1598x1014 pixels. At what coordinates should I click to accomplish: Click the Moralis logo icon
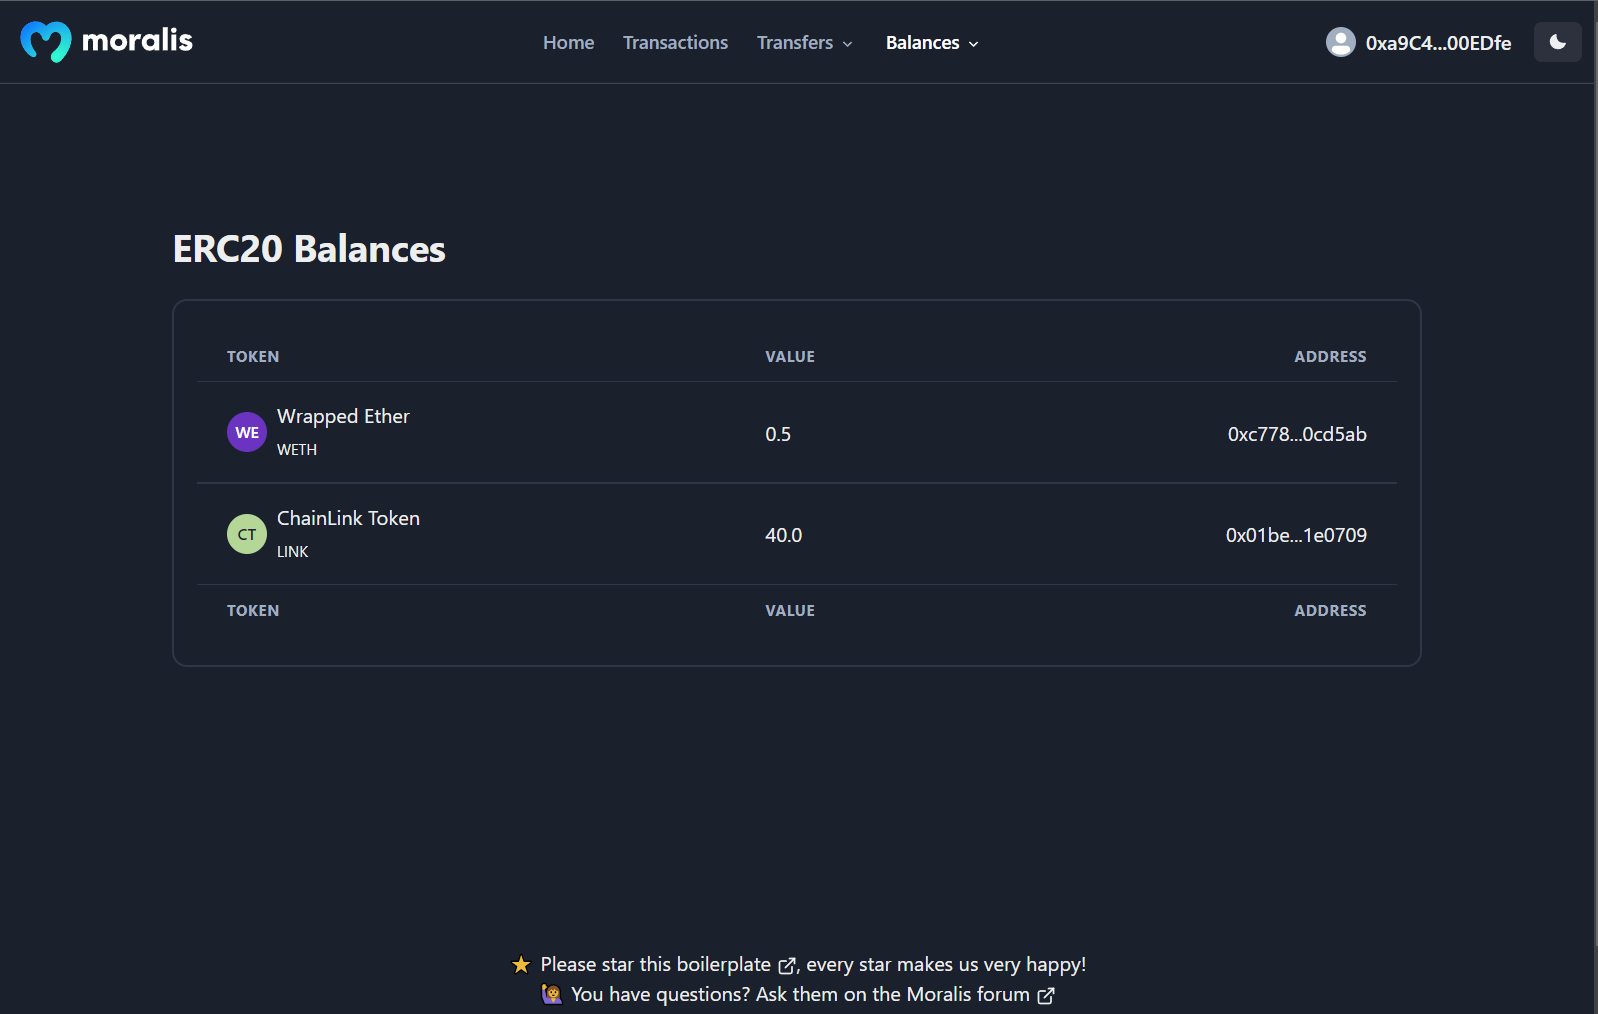click(x=46, y=42)
